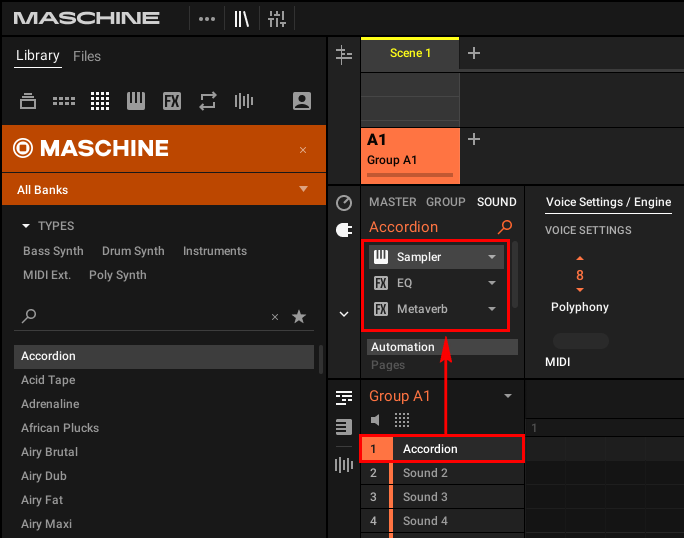The width and height of the screenshot is (684, 538).
Task: Filter by Bass Synth type
Action: click(x=53, y=251)
